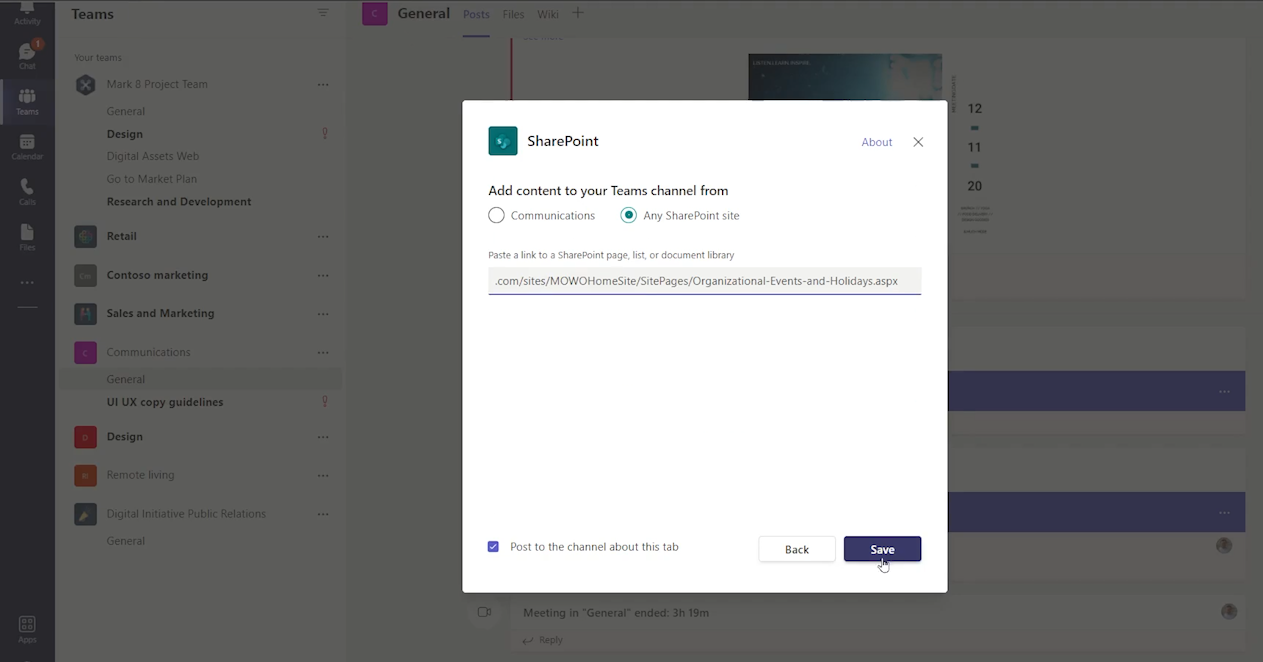This screenshot has width=1263, height=662.
Task: Select the Teams icon in the rail
Action: [x=27, y=101]
